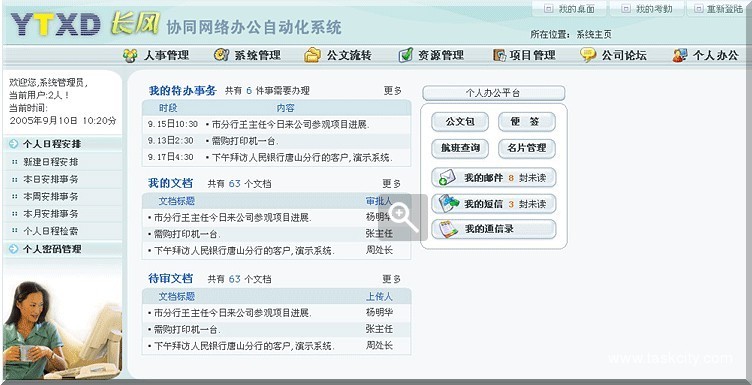
Task: Click the small icon beside 我的考勤
Action: point(626,9)
